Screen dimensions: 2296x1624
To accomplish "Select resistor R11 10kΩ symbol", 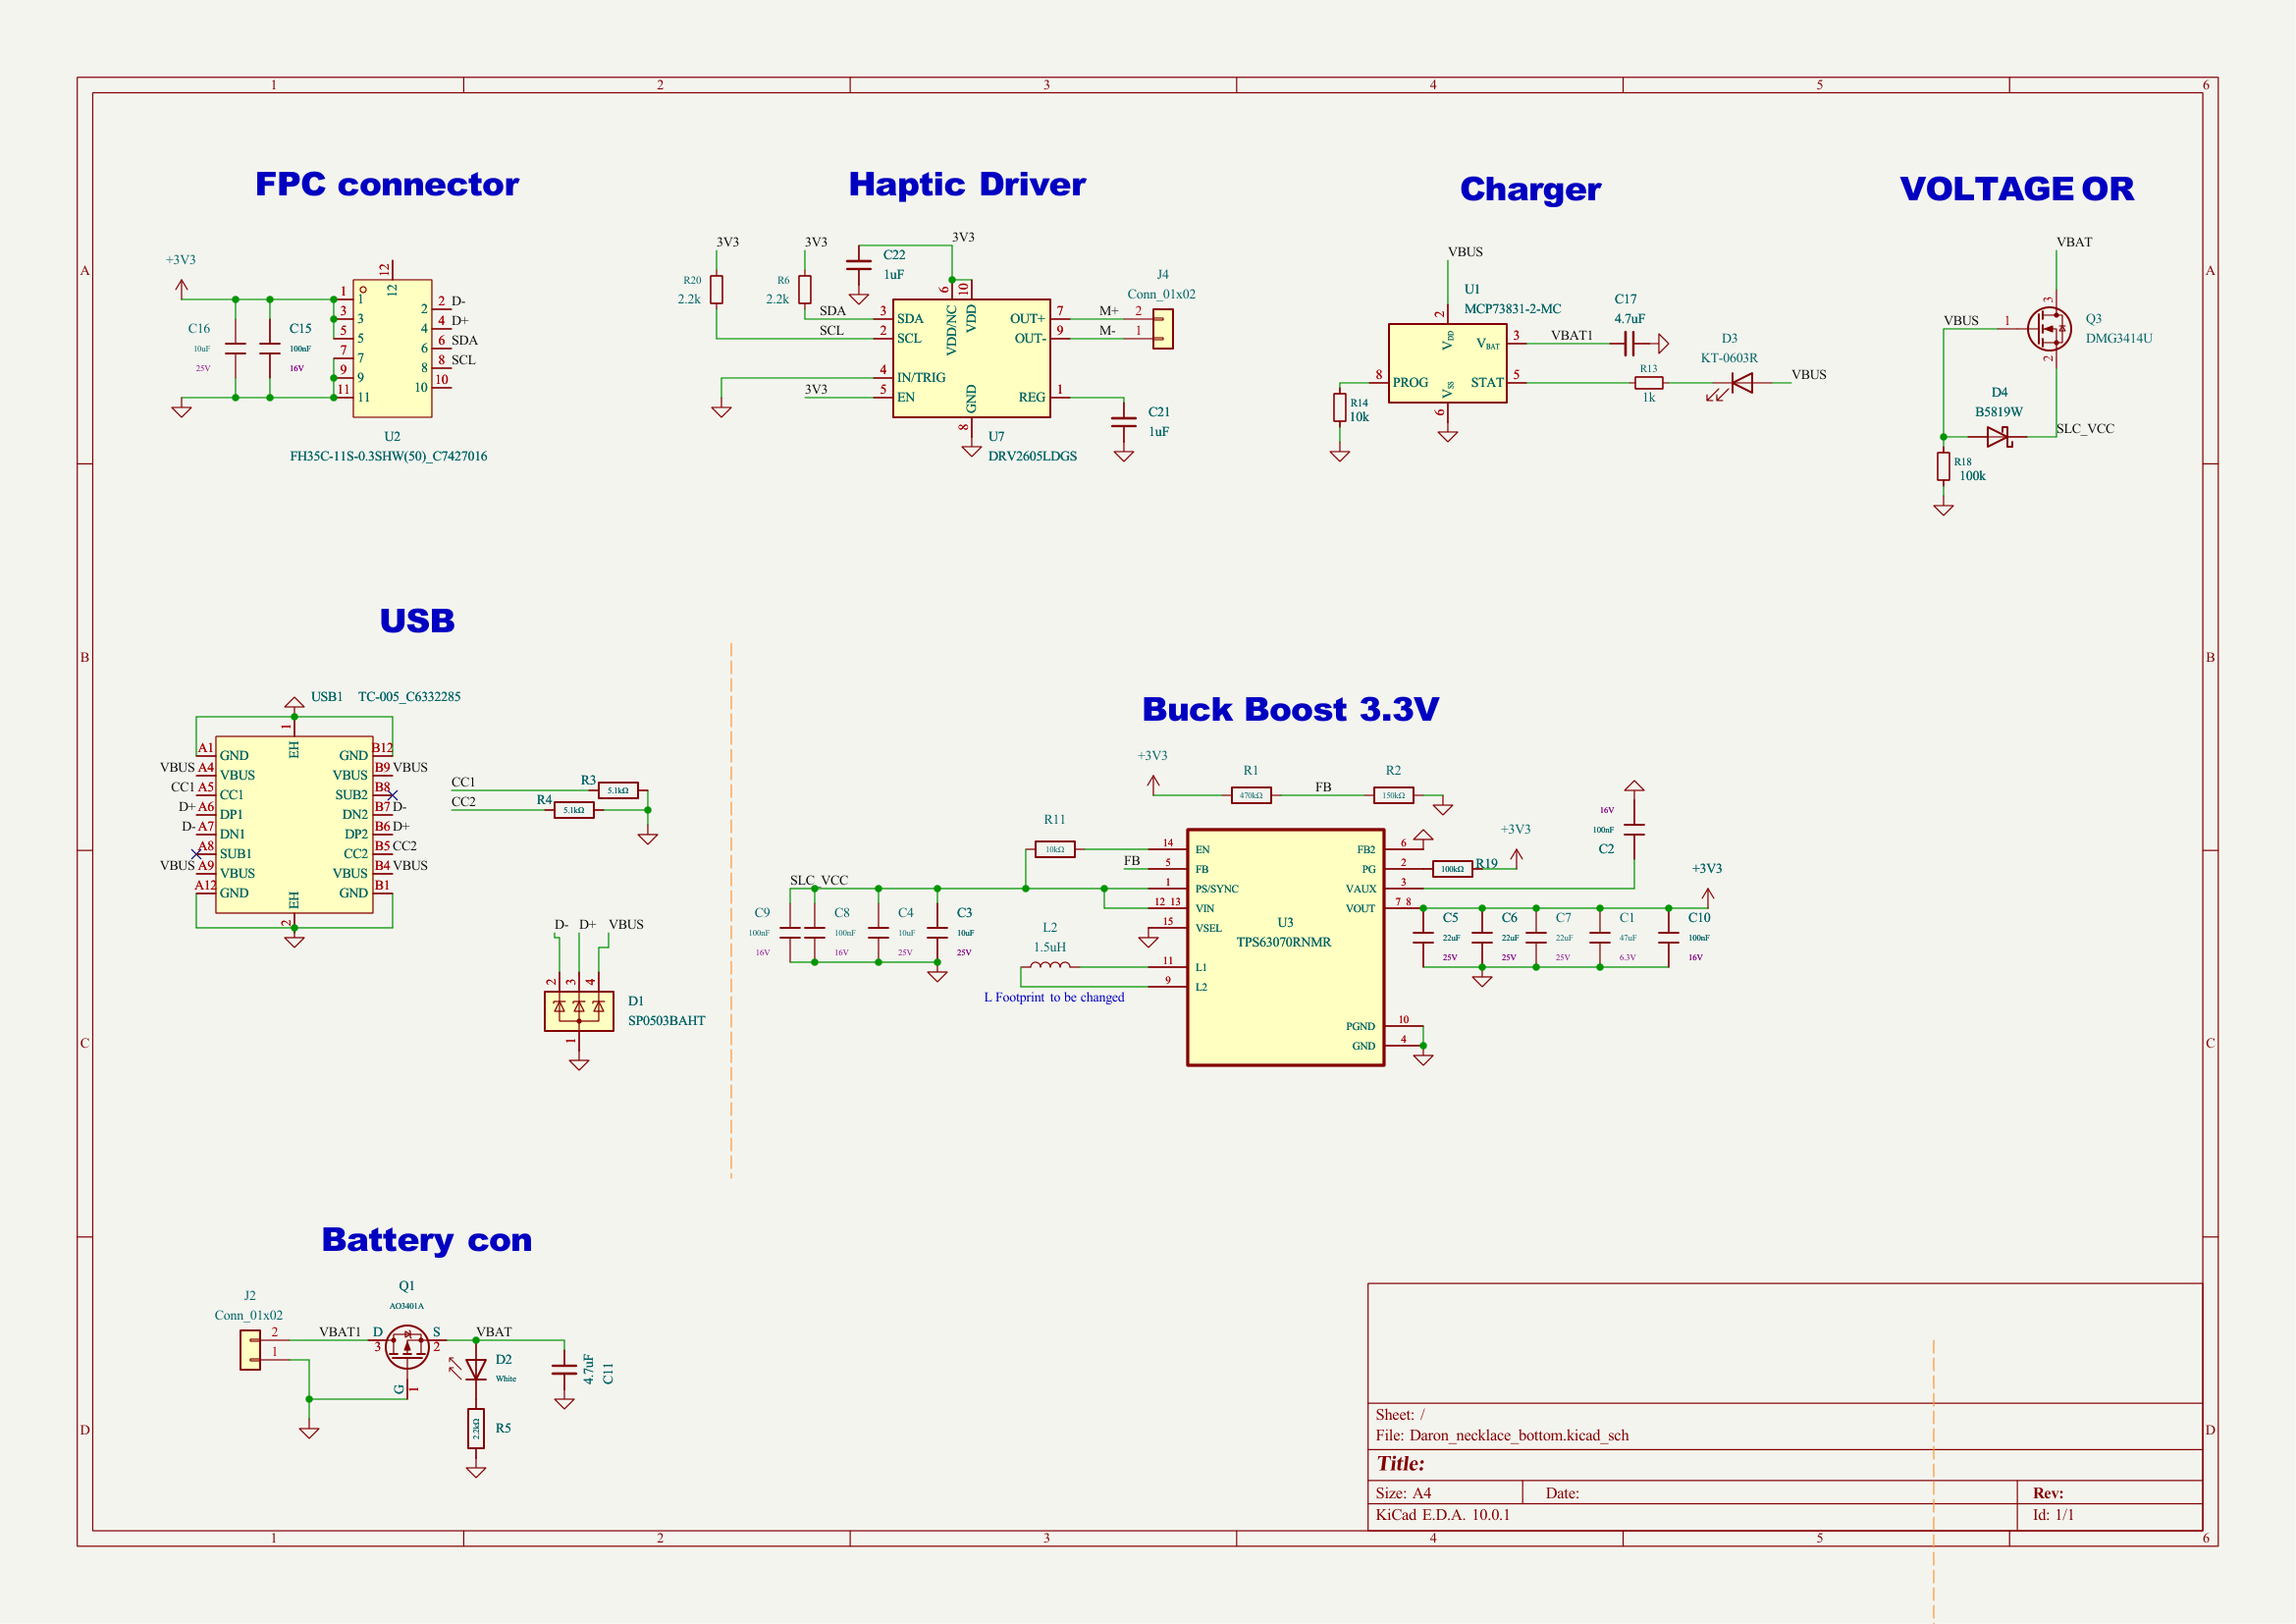I will 1055,849.
